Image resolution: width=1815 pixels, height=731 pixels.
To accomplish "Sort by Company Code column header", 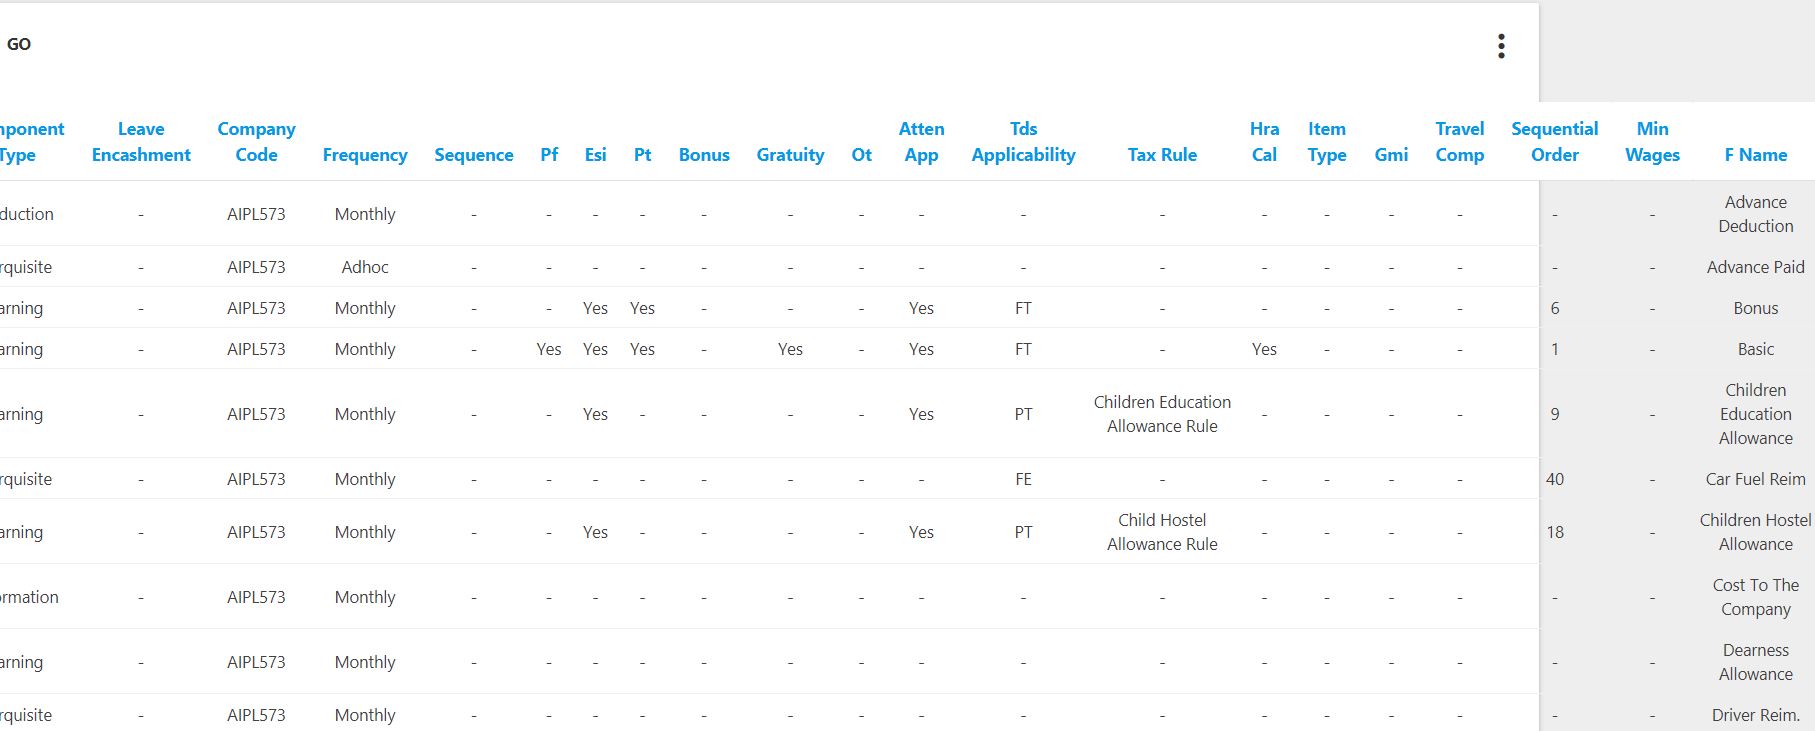I will click(256, 142).
